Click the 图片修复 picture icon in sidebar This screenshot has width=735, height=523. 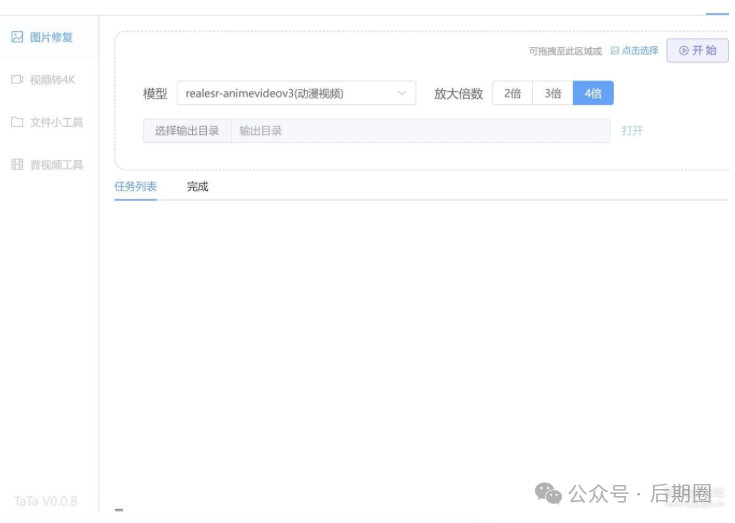(17, 37)
